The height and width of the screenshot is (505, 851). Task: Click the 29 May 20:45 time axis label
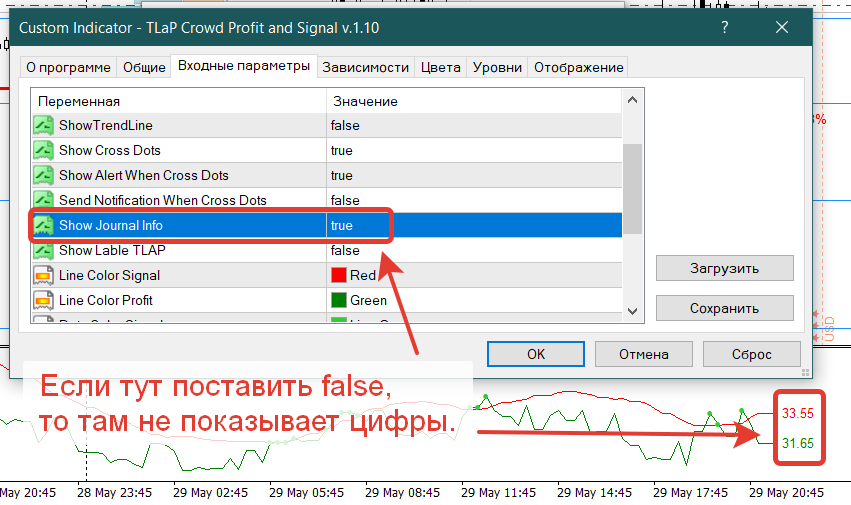click(x=786, y=493)
